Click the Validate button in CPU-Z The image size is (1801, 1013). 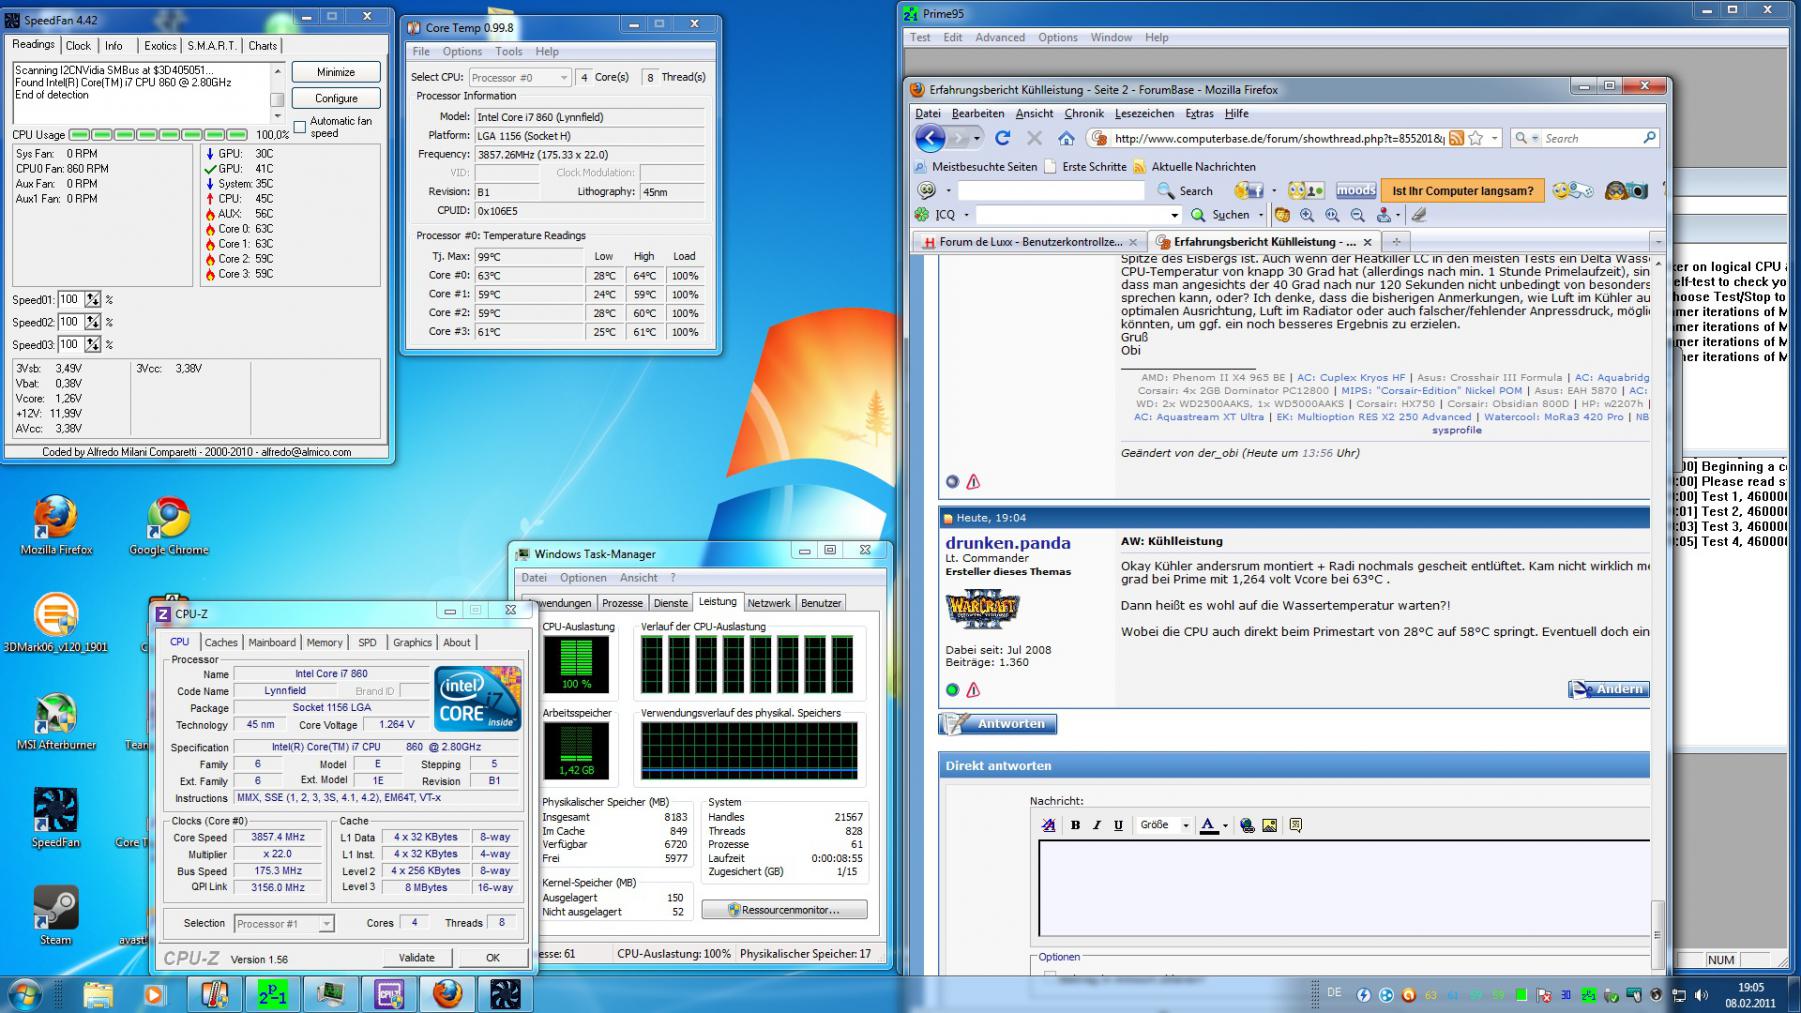[417, 958]
